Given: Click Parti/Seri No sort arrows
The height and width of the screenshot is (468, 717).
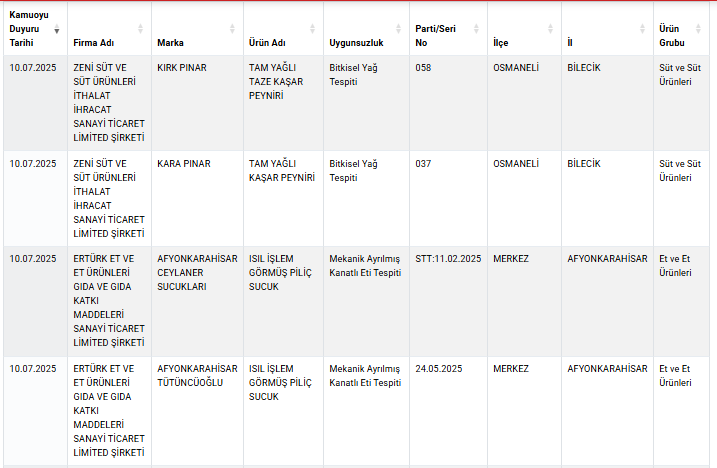Looking at the screenshot, I should (x=476, y=29).
